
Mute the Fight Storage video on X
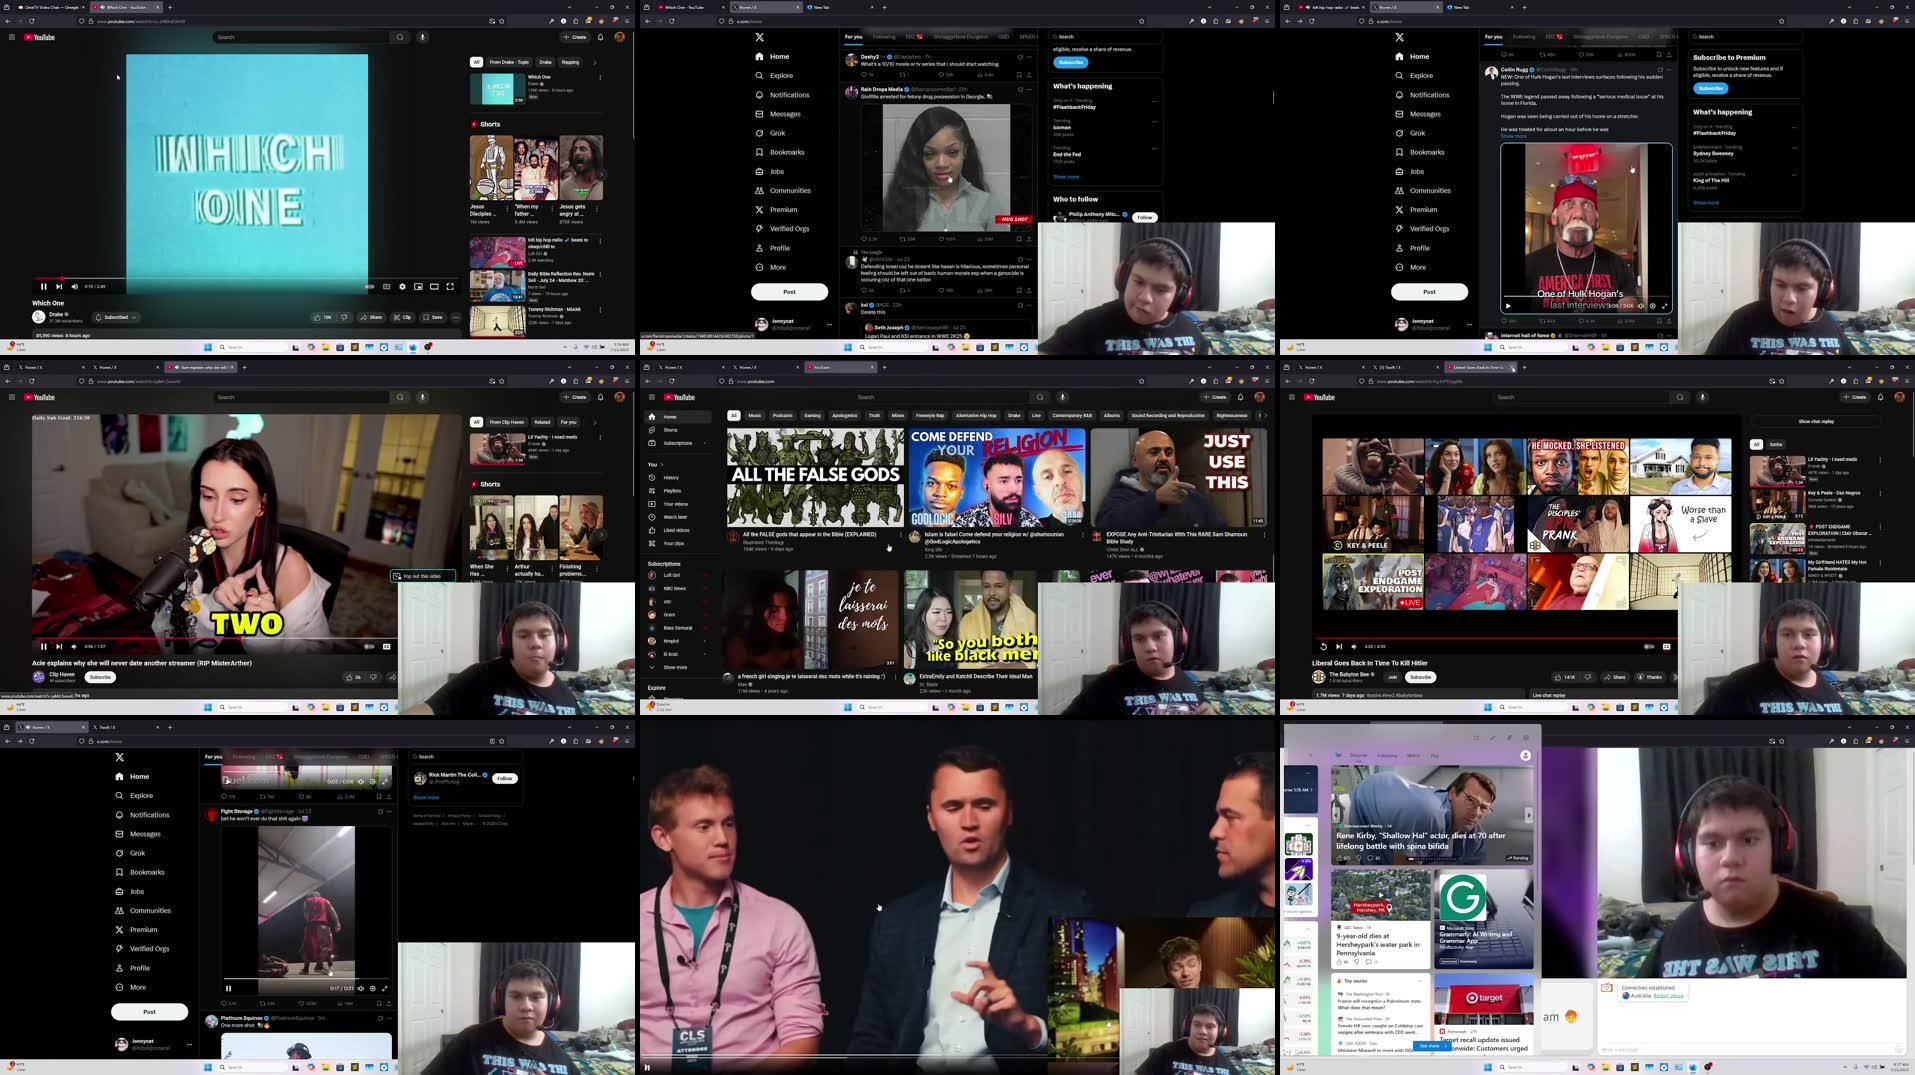361,988
